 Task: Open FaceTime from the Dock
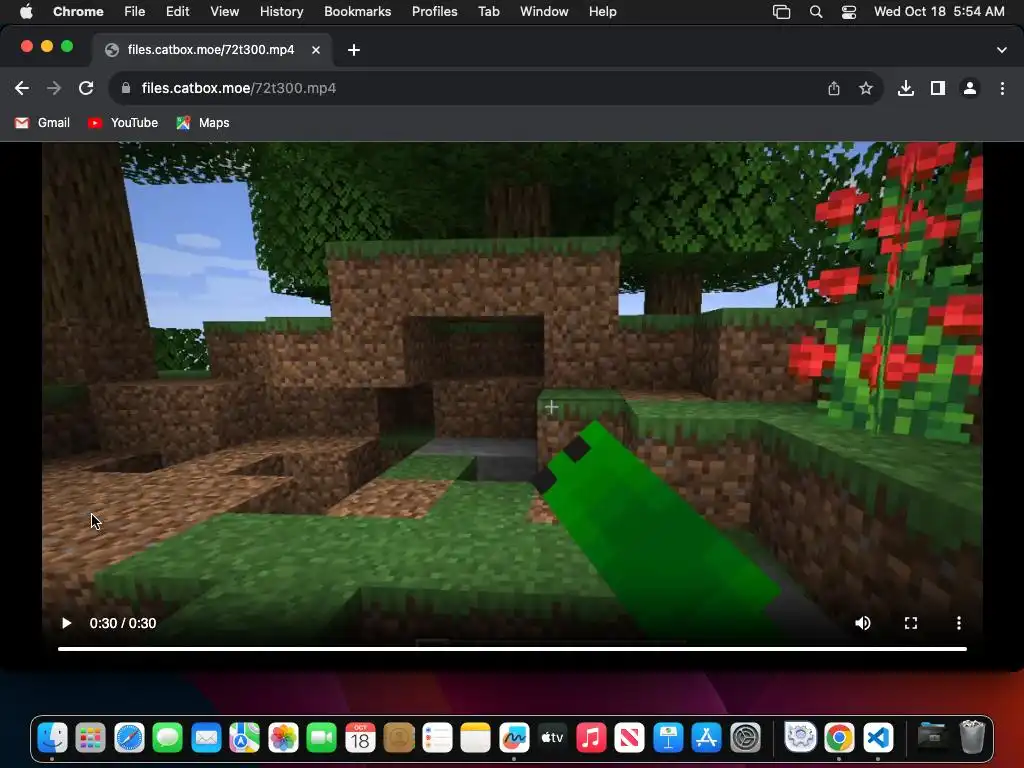(322, 738)
